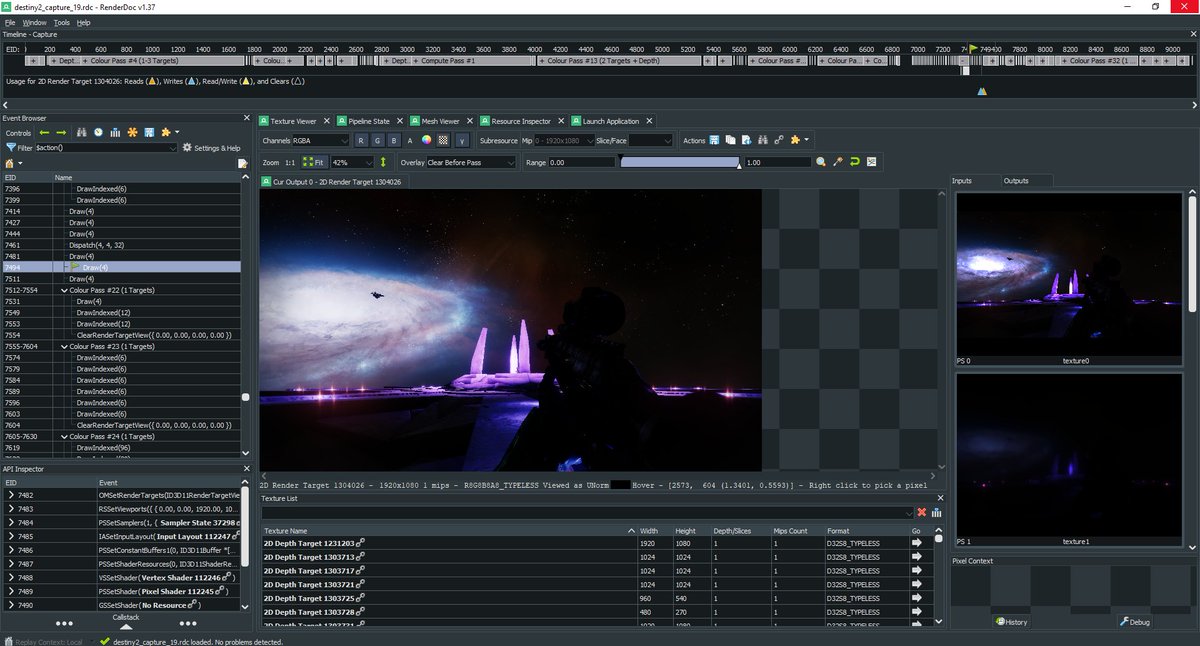Click the range color picker wand icon
This screenshot has height=646, width=1200.
pyautogui.click(x=838, y=161)
